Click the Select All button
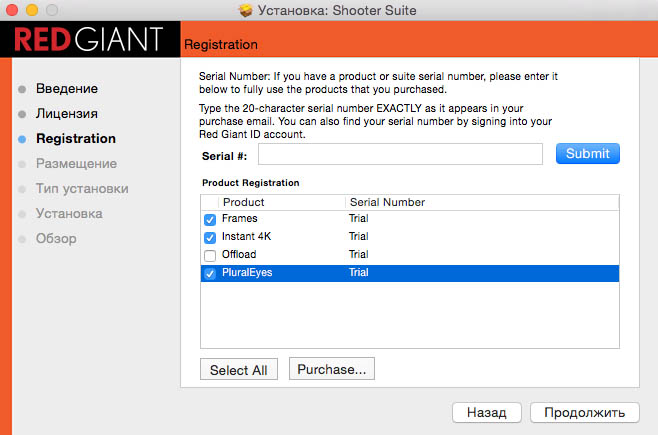This screenshot has width=658, height=435. (x=239, y=370)
